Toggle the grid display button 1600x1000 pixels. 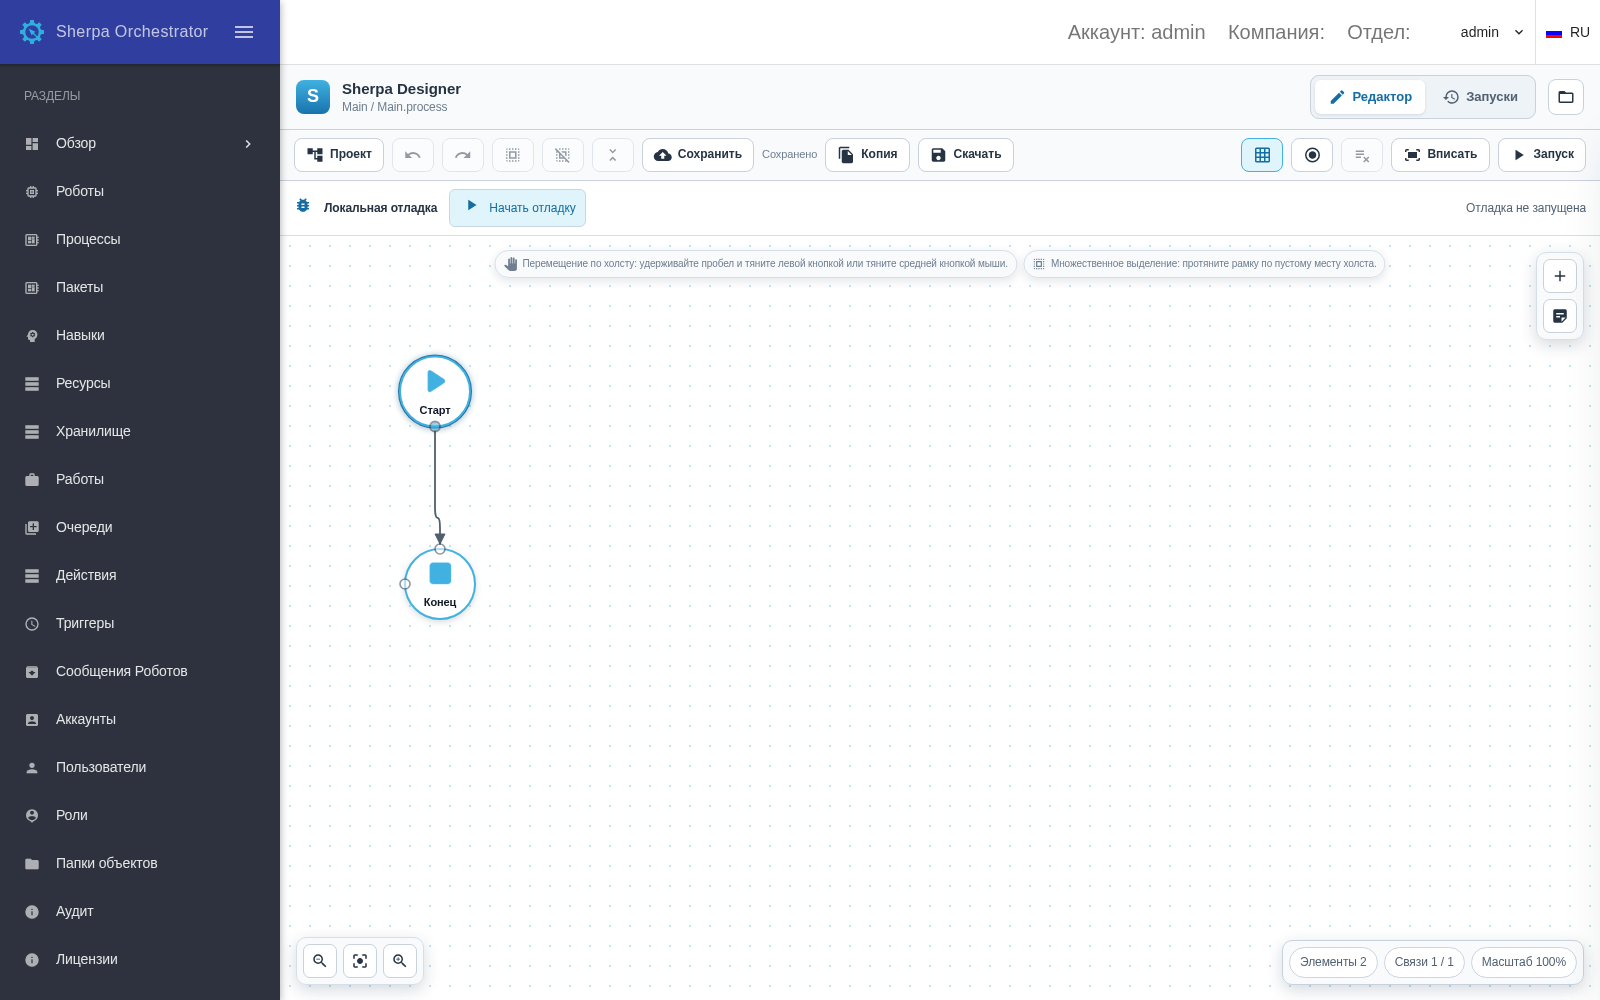(1262, 155)
